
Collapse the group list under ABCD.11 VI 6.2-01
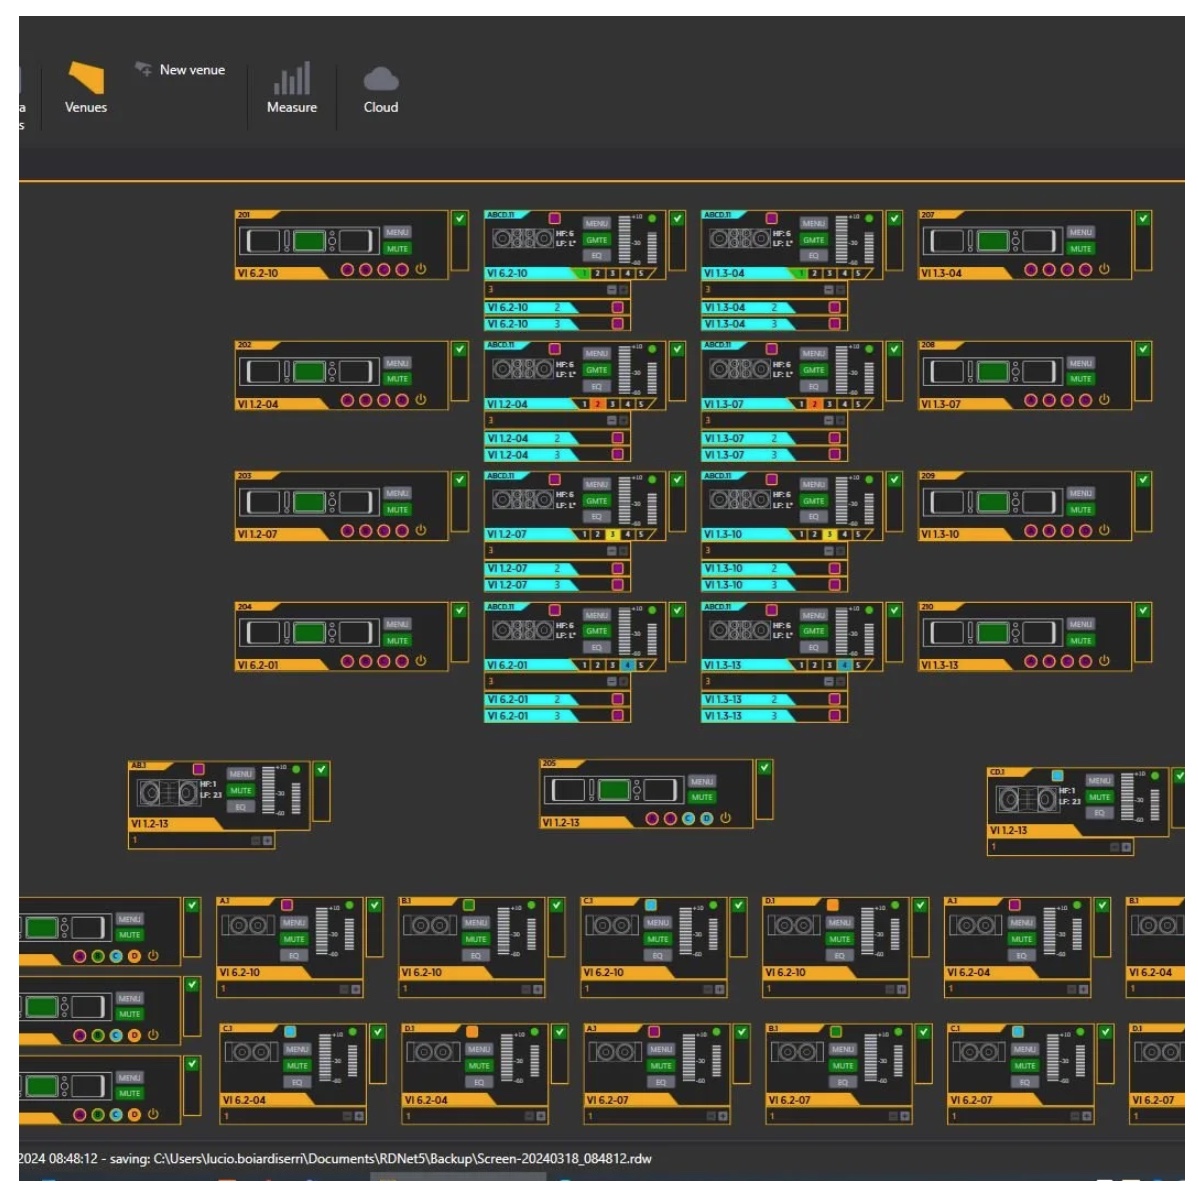612,681
